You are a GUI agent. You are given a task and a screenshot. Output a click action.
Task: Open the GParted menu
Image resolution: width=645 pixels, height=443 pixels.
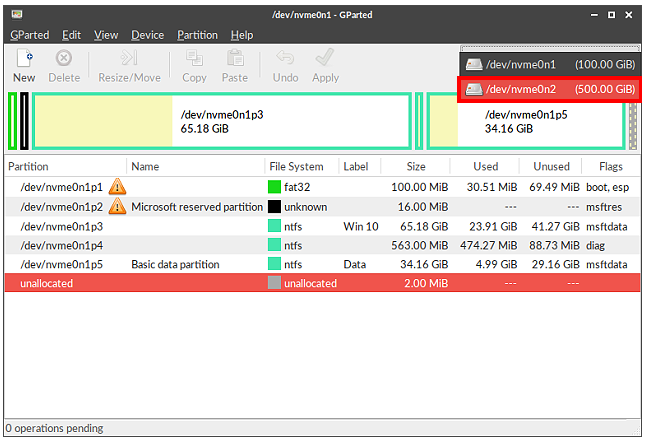[30, 35]
